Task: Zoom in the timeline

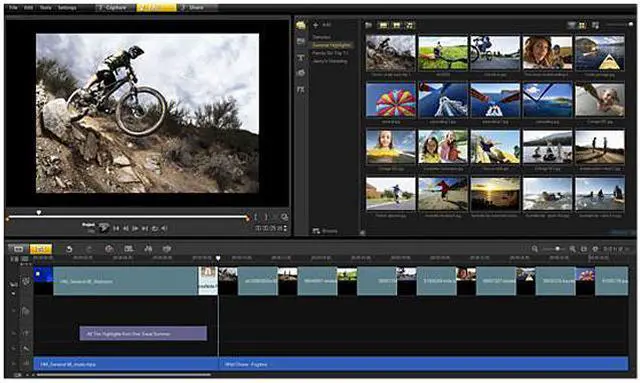Action: [x=572, y=249]
